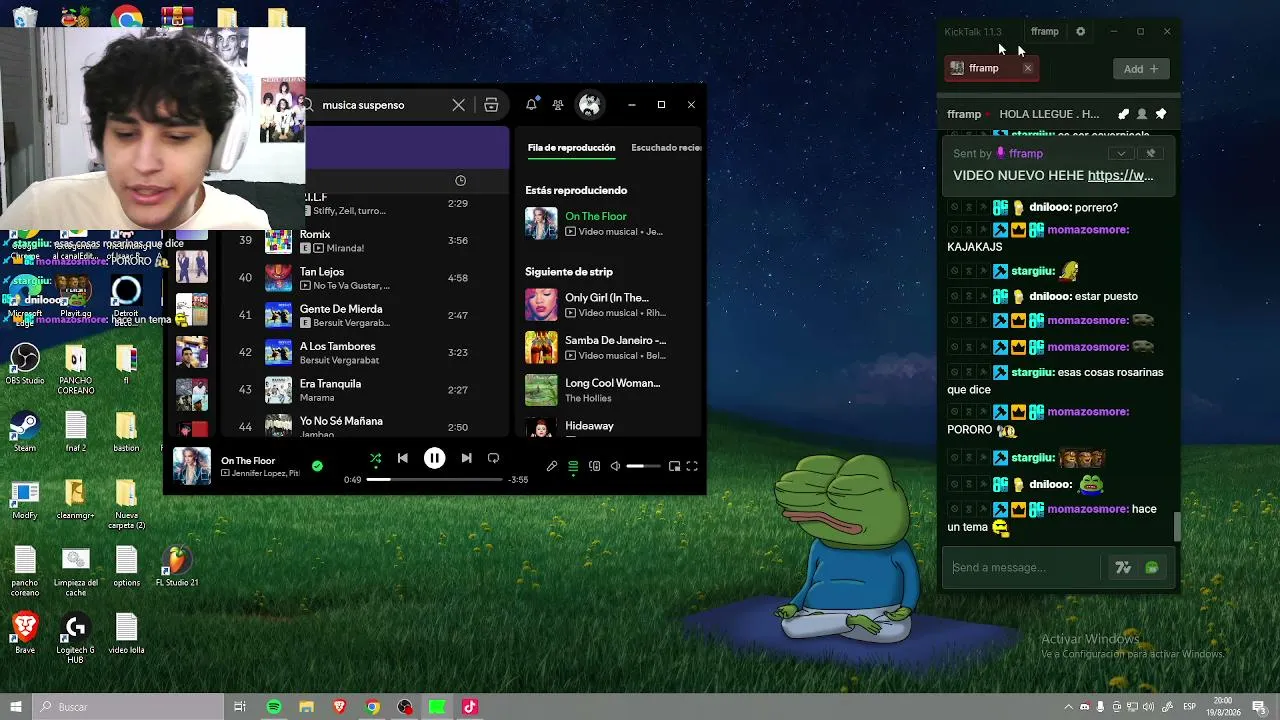Skip to next track in Spotify

click(466, 458)
